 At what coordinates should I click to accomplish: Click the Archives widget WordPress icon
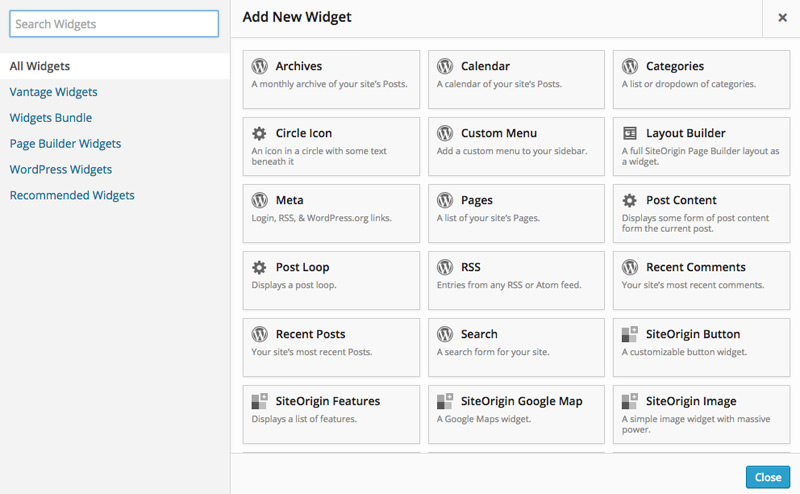pos(260,66)
